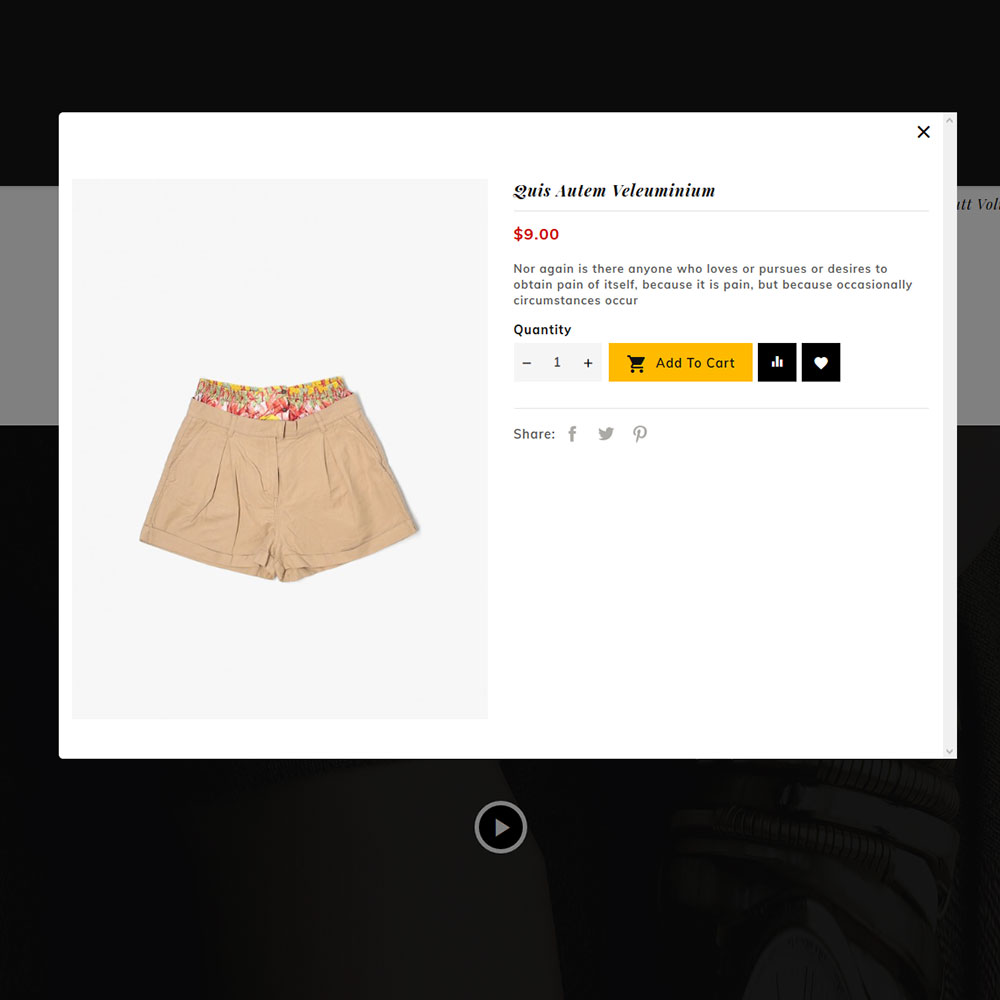This screenshot has height=1000, width=1000.
Task: Click the modal scrollbar up arrow
Action: point(950,120)
